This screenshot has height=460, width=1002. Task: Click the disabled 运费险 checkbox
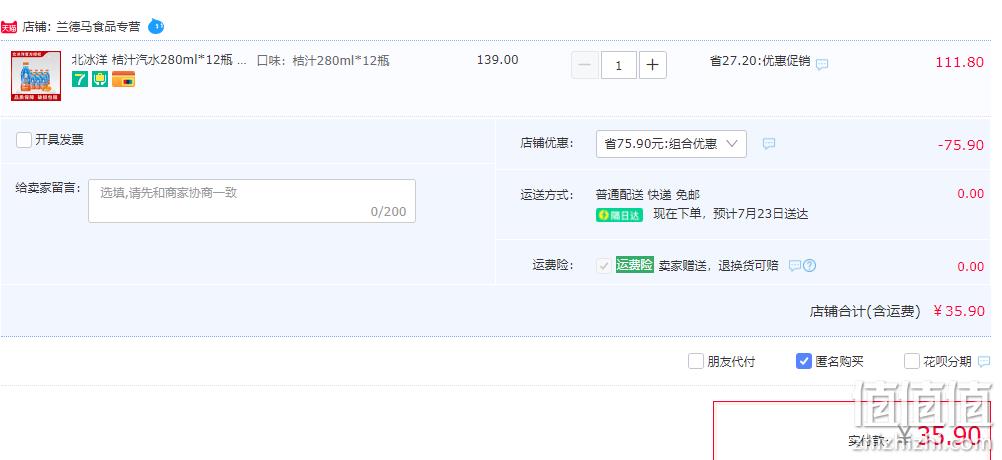[603, 266]
